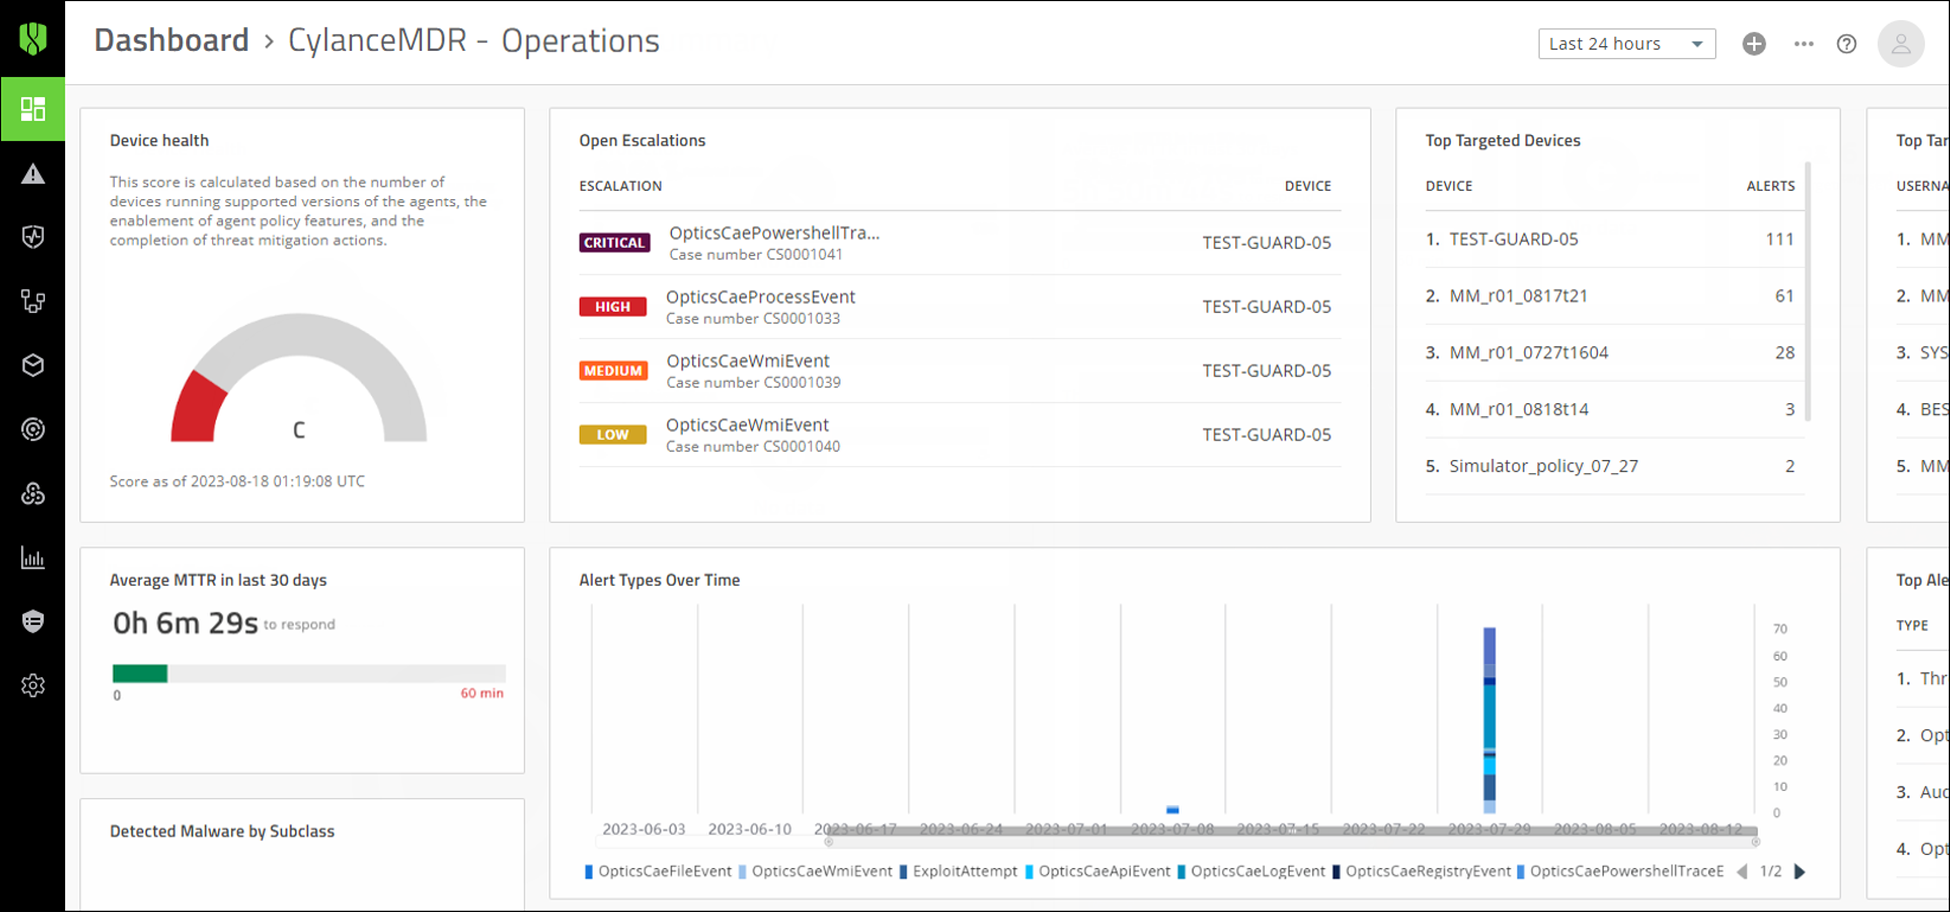Click the Cylance shield logo

[x=33, y=39]
